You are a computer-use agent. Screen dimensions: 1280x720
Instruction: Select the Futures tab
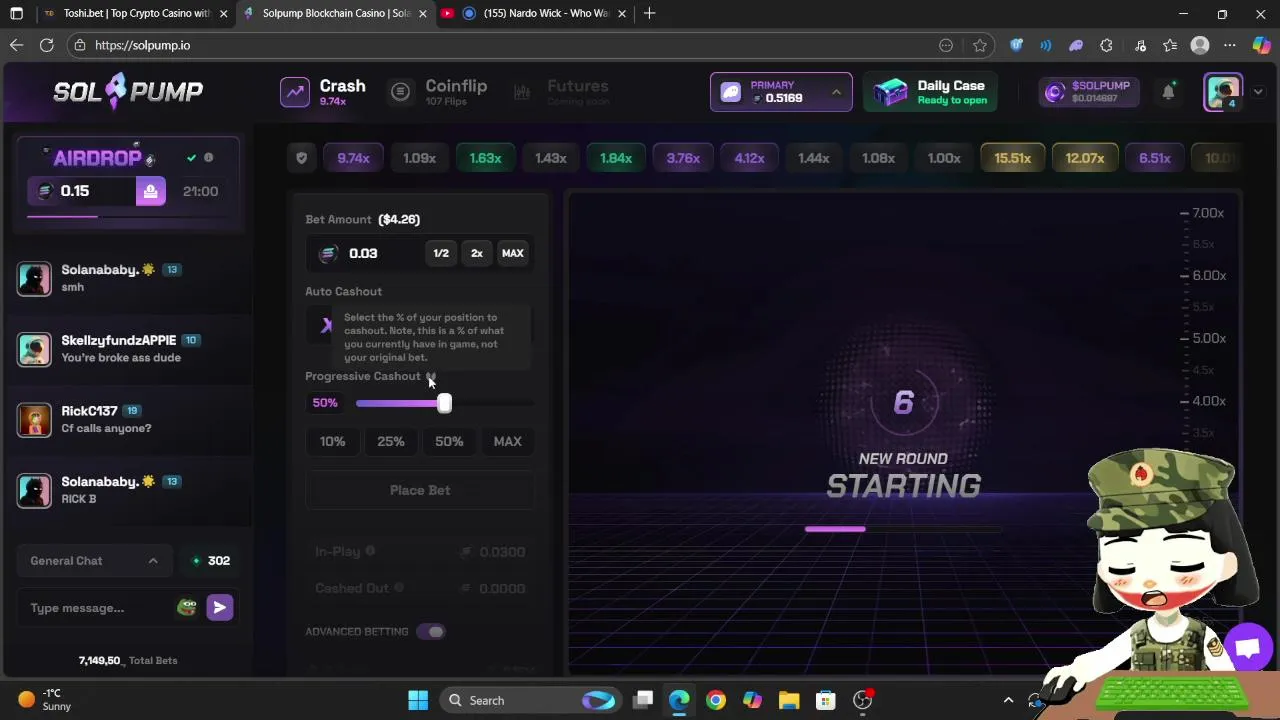[x=560, y=92]
